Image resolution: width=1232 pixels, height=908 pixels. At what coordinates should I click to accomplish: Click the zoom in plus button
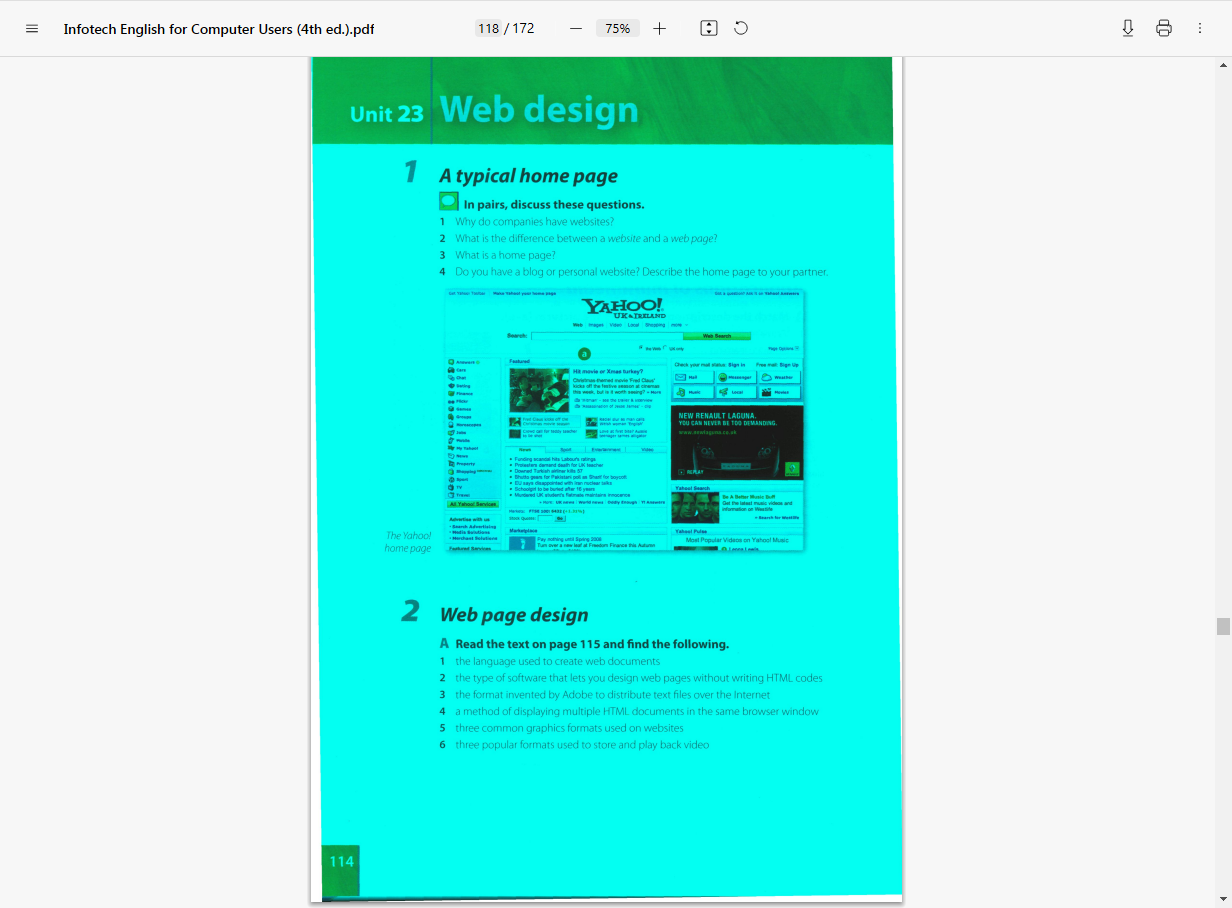click(x=659, y=29)
